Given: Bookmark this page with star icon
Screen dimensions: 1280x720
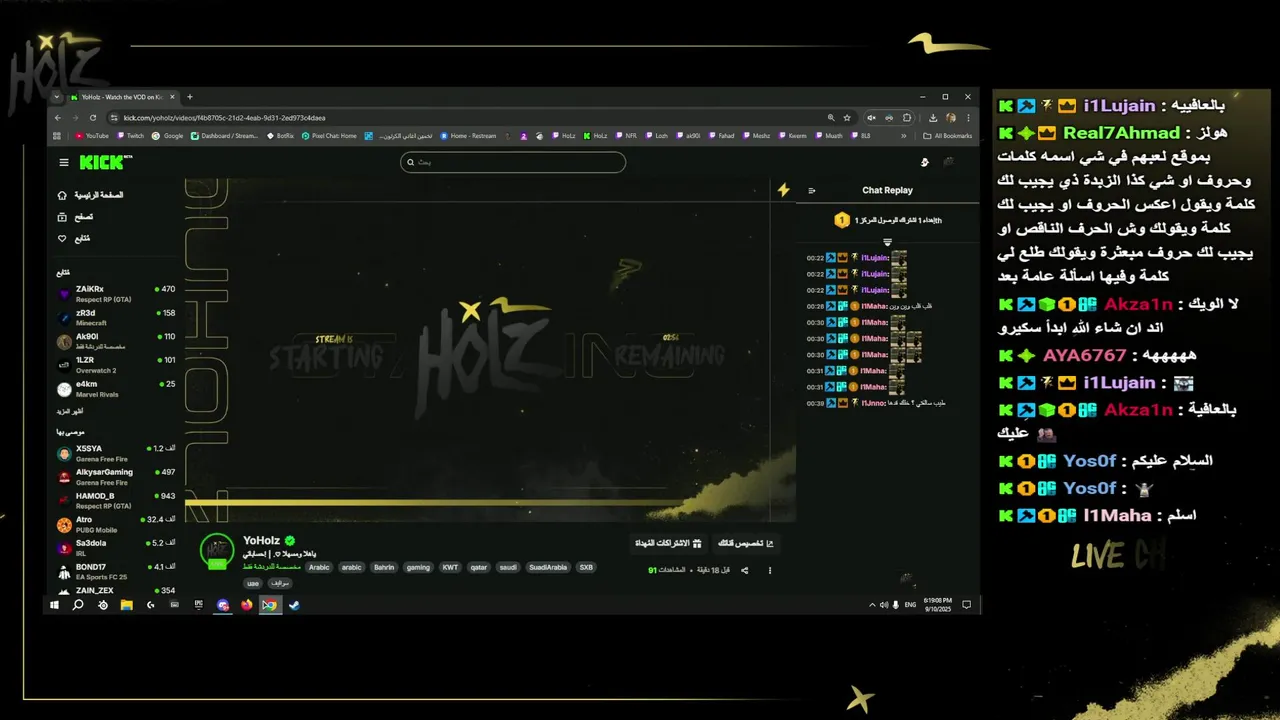Looking at the screenshot, I should [847, 117].
